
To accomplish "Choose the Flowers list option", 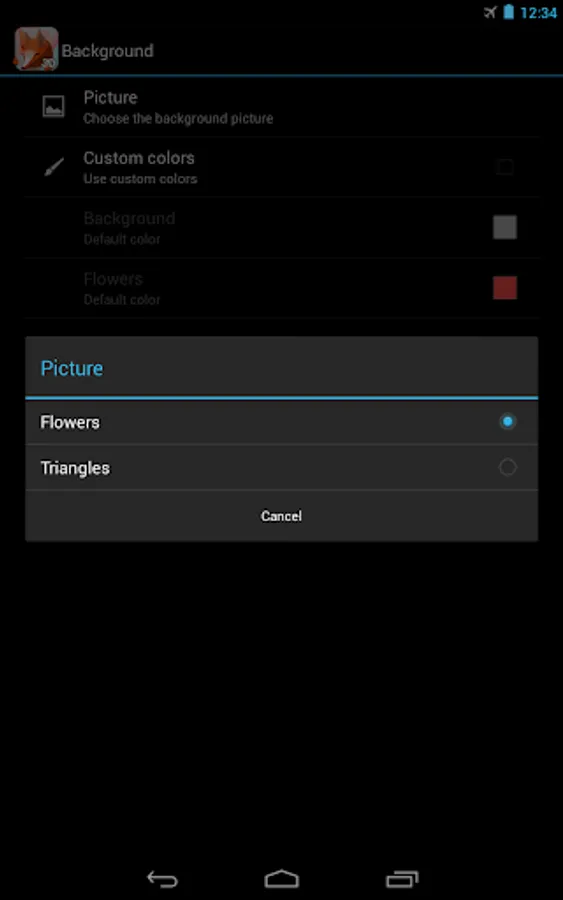I will 281,422.
